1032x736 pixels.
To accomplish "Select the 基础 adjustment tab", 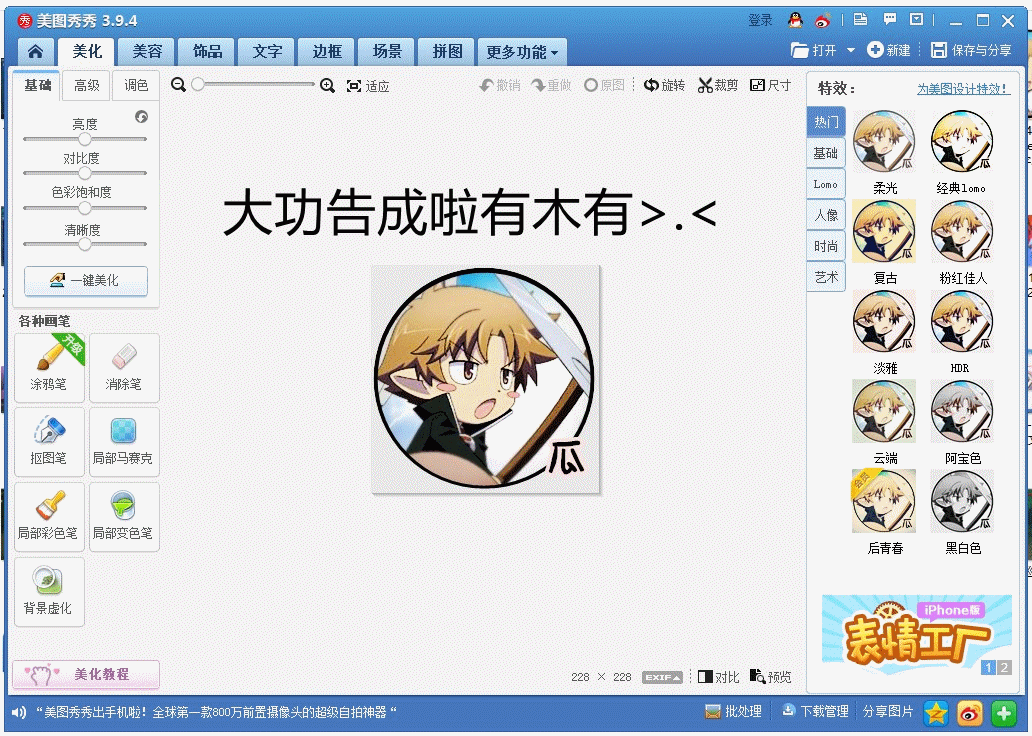I will tap(38, 86).
